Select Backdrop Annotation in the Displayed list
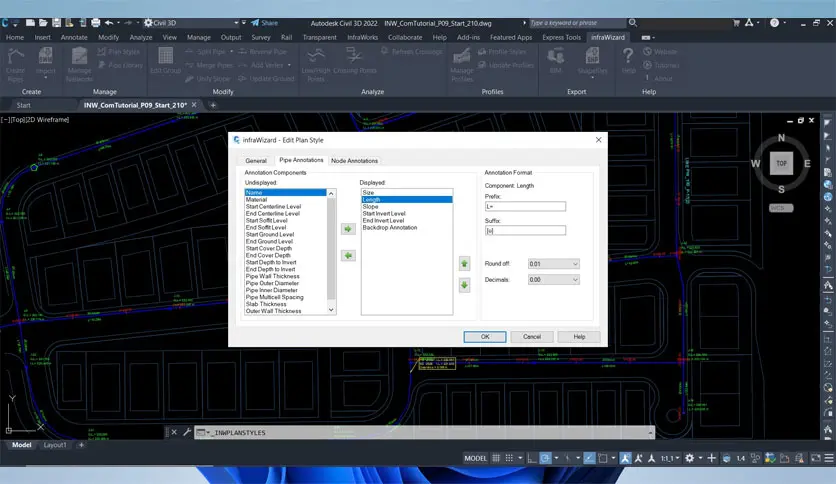836x484 pixels. [x=407, y=227]
